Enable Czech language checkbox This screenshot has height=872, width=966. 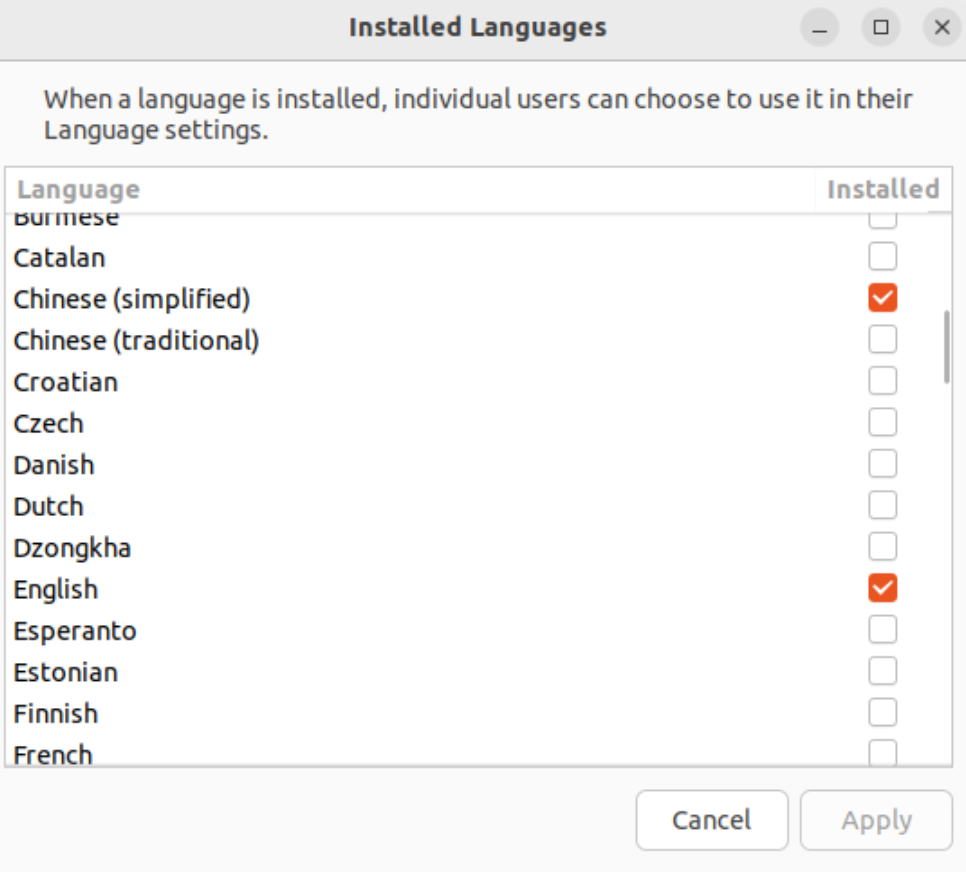tap(882, 423)
